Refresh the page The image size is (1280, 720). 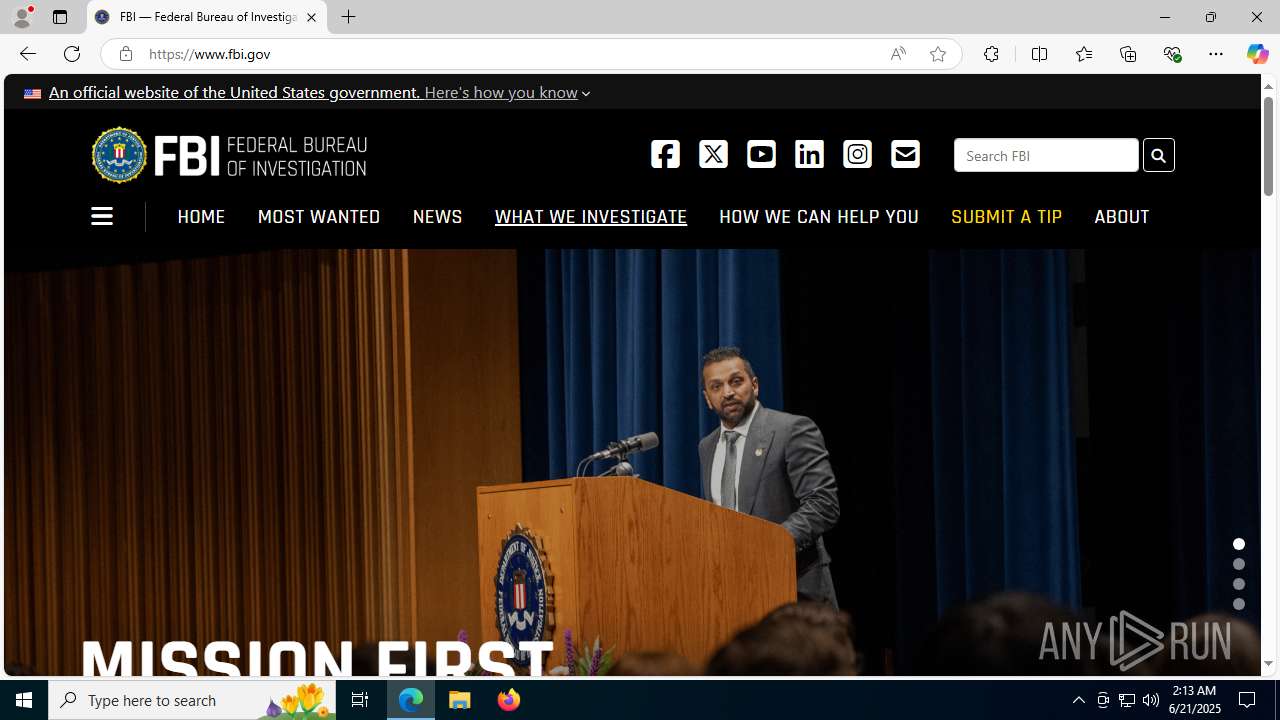[x=72, y=54]
